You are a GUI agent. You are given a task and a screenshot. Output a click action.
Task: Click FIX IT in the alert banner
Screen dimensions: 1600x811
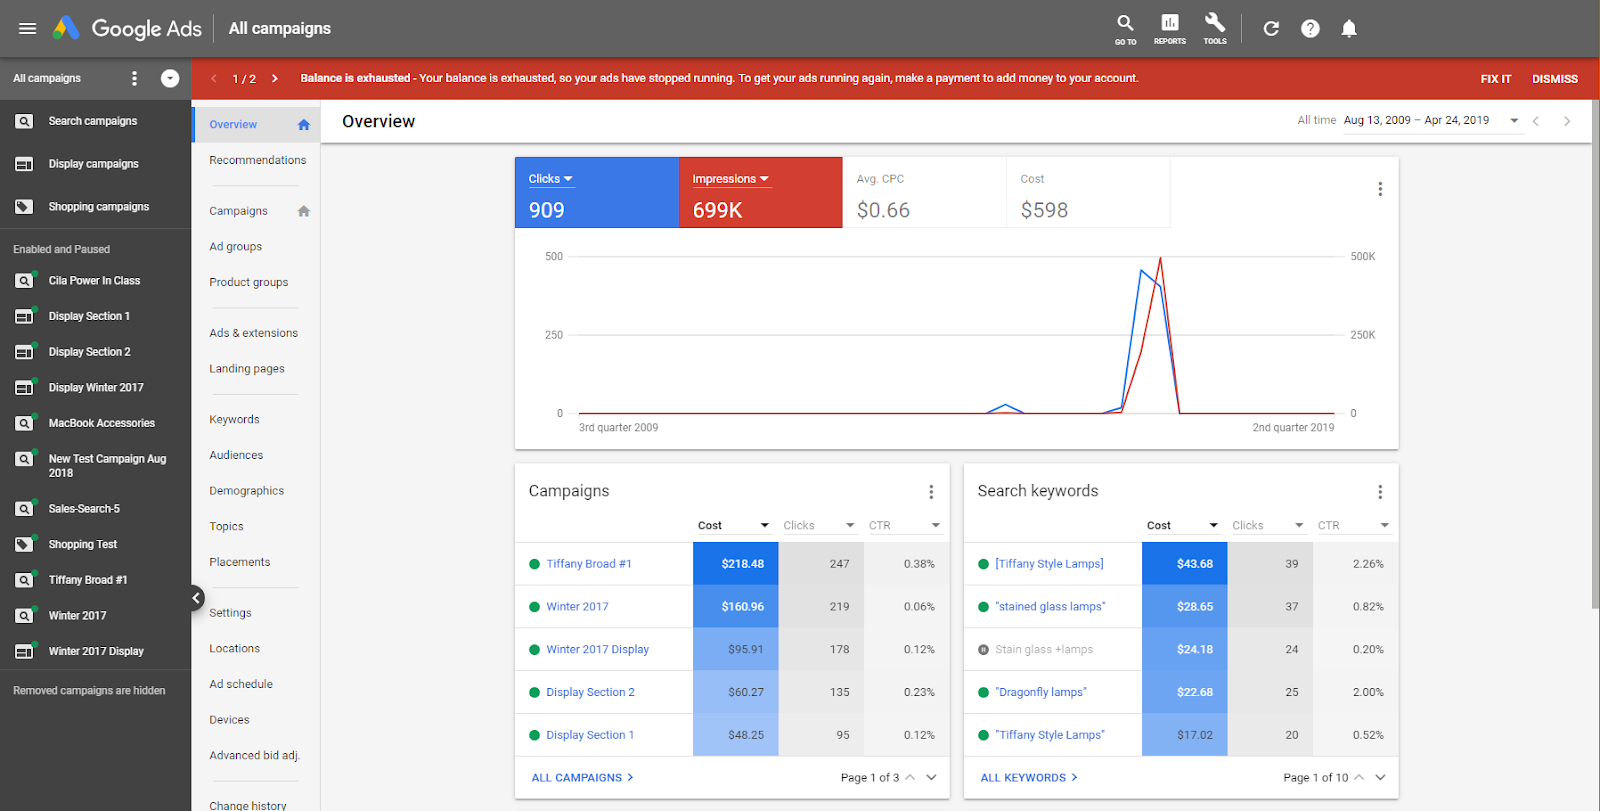click(x=1495, y=79)
